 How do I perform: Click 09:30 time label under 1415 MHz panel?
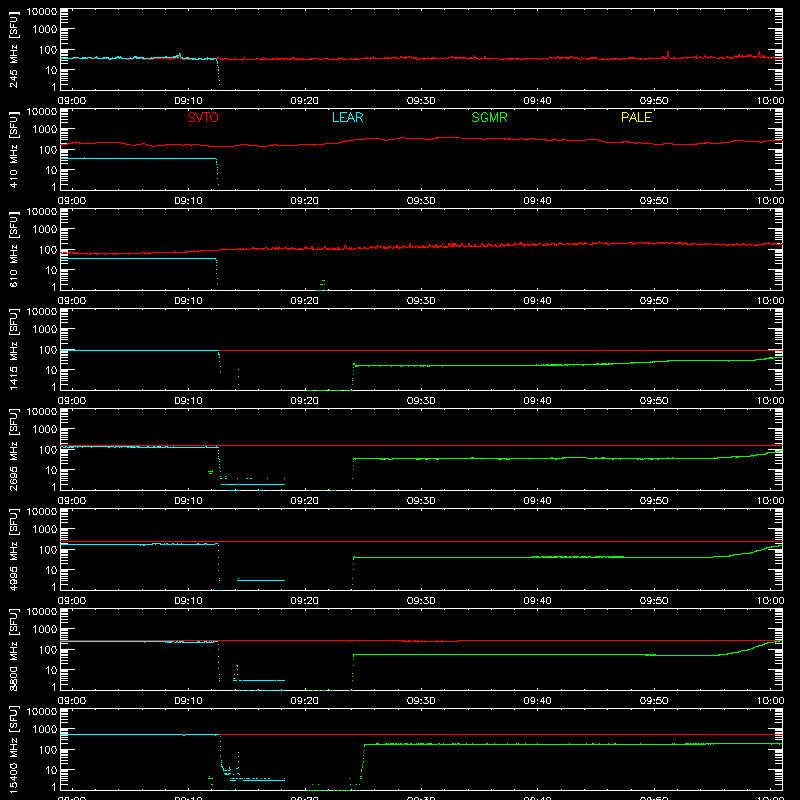pyautogui.click(x=421, y=401)
